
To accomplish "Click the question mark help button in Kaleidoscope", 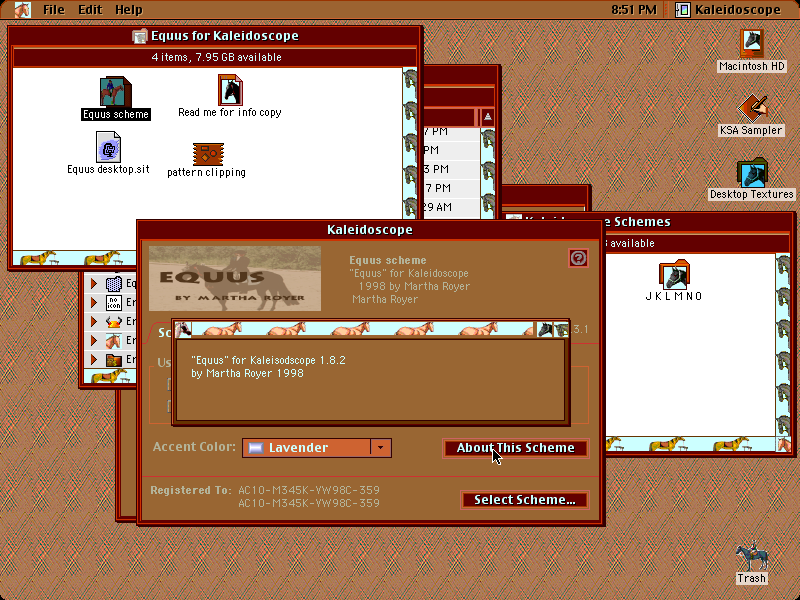I will (578, 258).
